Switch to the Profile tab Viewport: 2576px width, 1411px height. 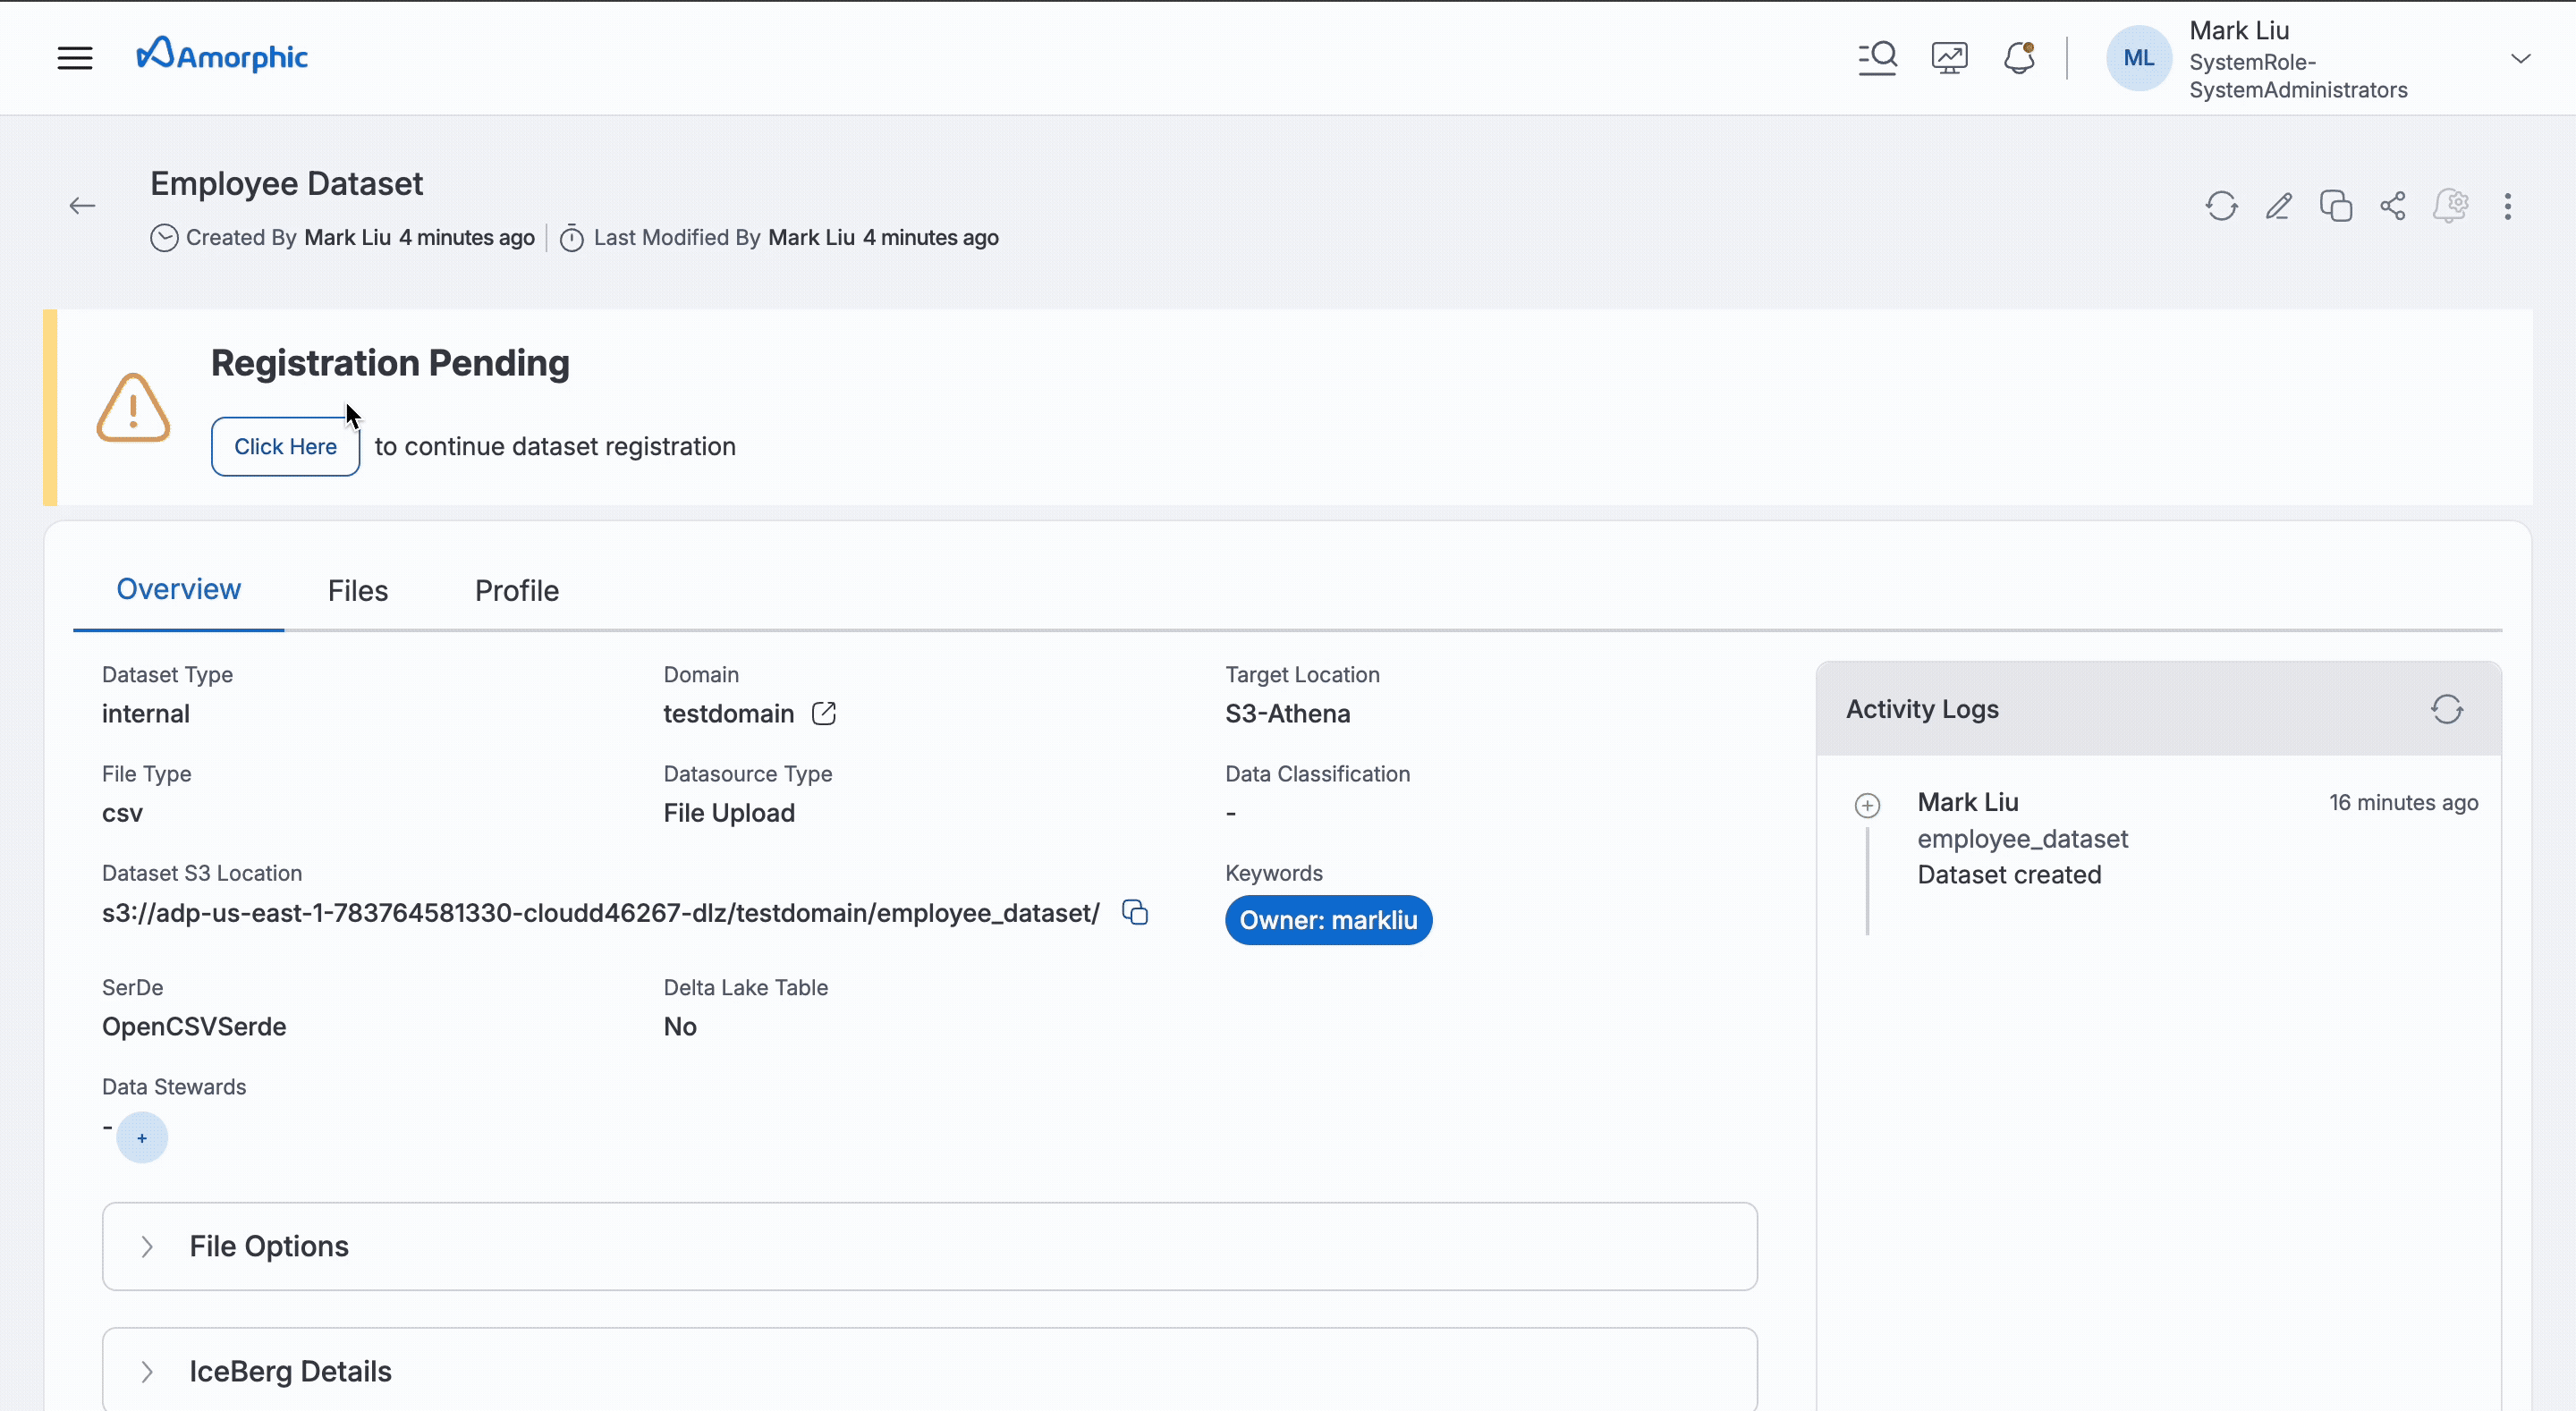pos(516,590)
